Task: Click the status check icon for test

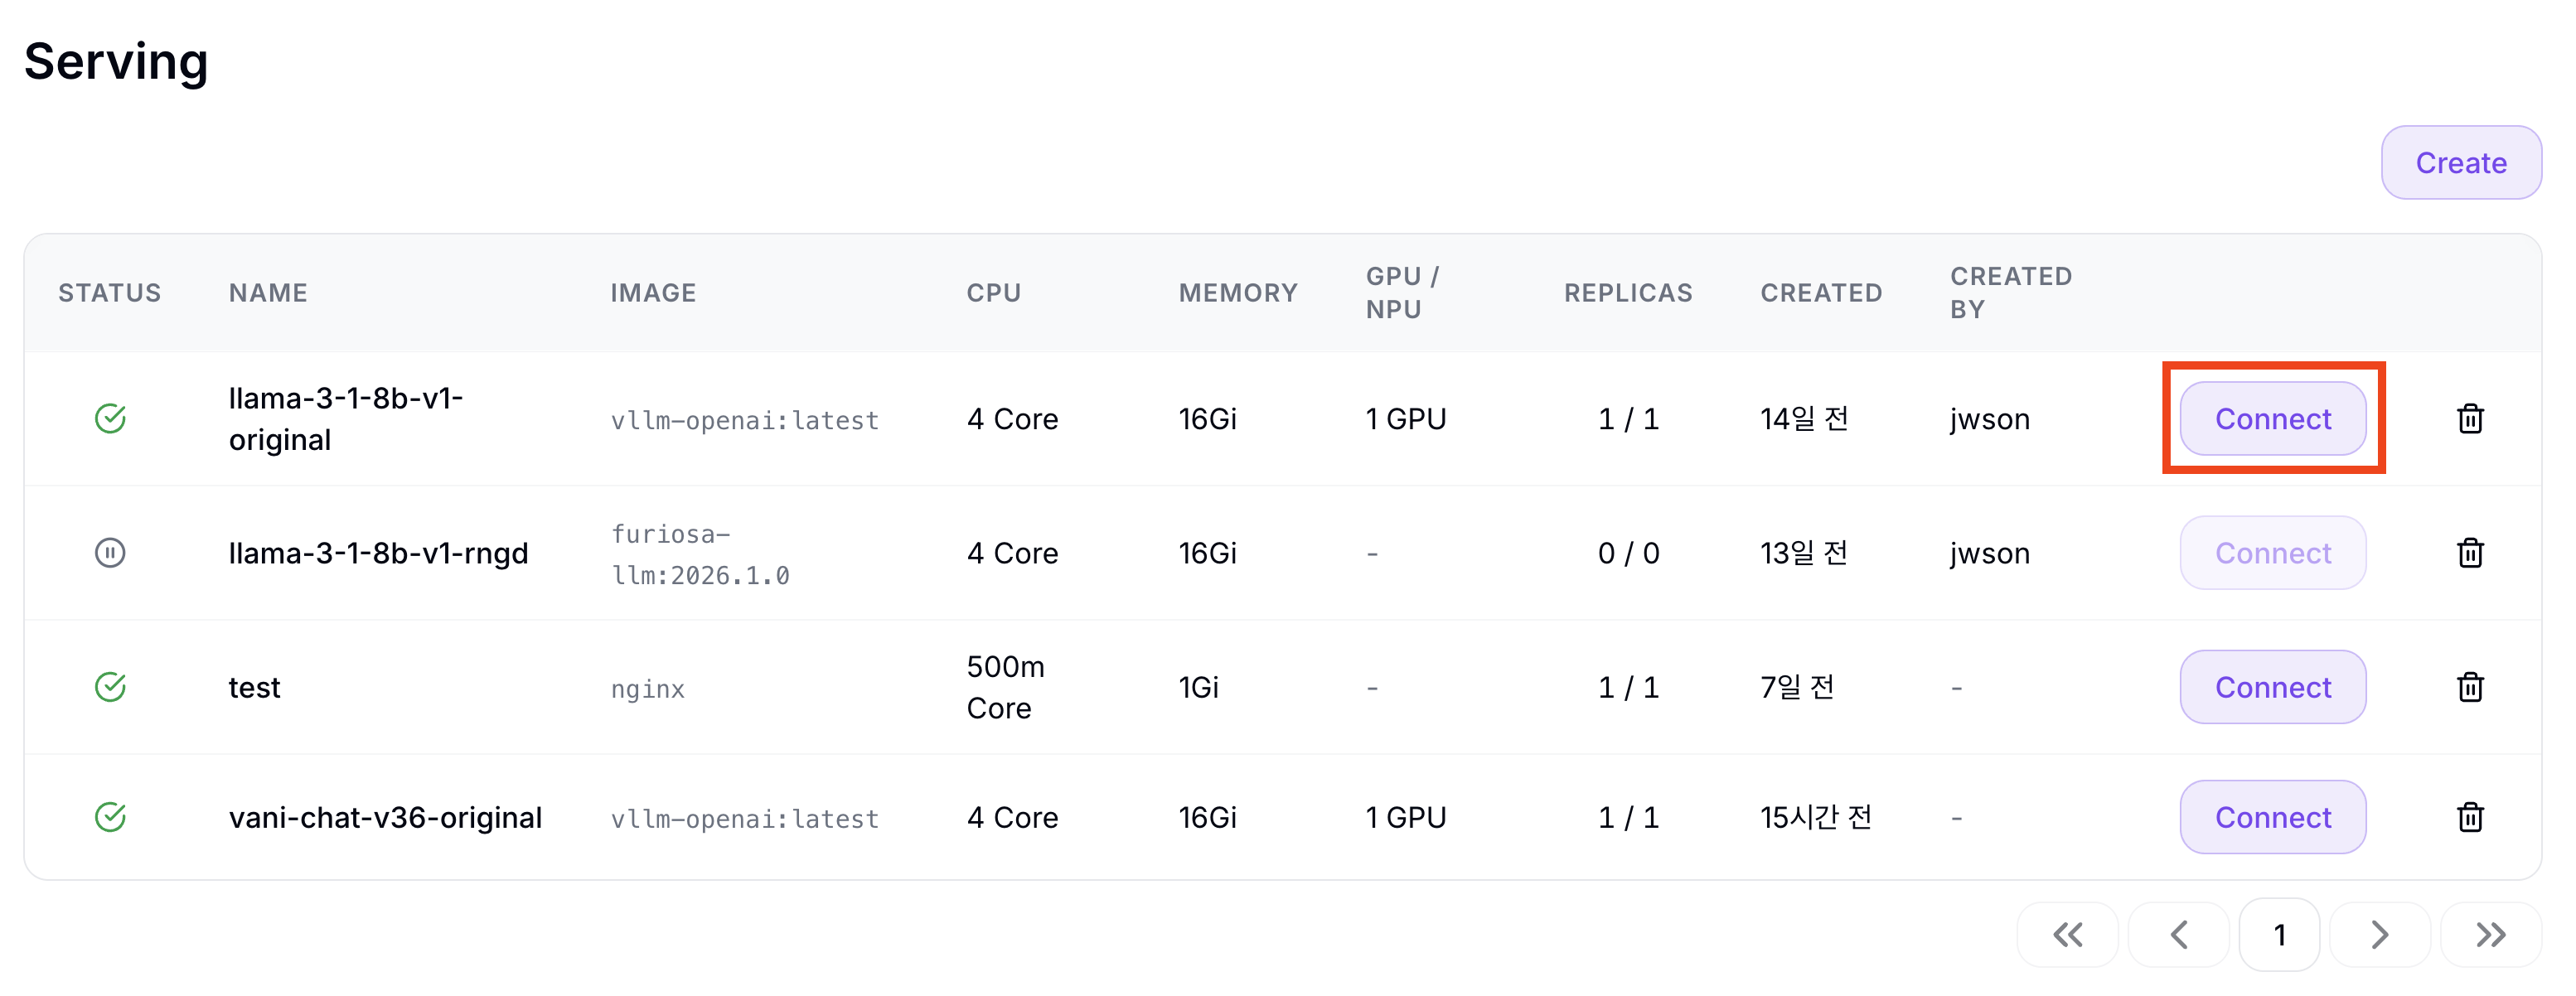Action: pyautogui.click(x=110, y=687)
